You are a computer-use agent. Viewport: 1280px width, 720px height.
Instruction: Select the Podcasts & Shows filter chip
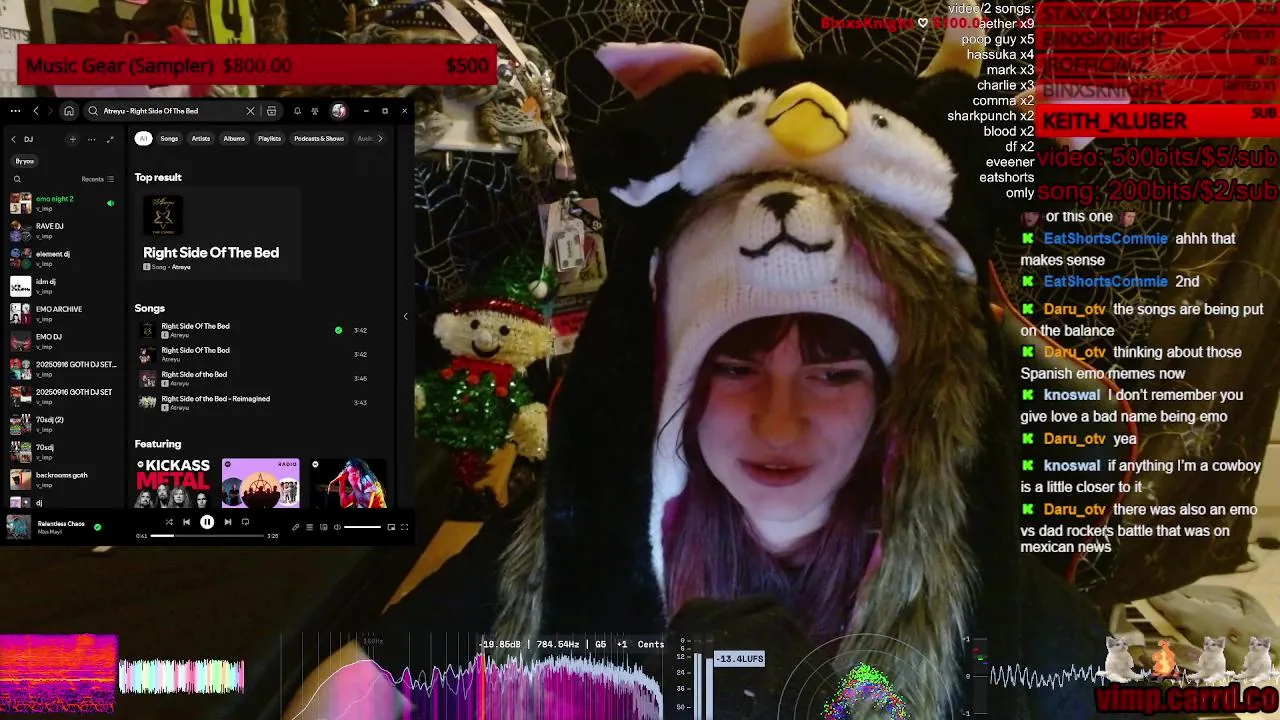tap(319, 139)
